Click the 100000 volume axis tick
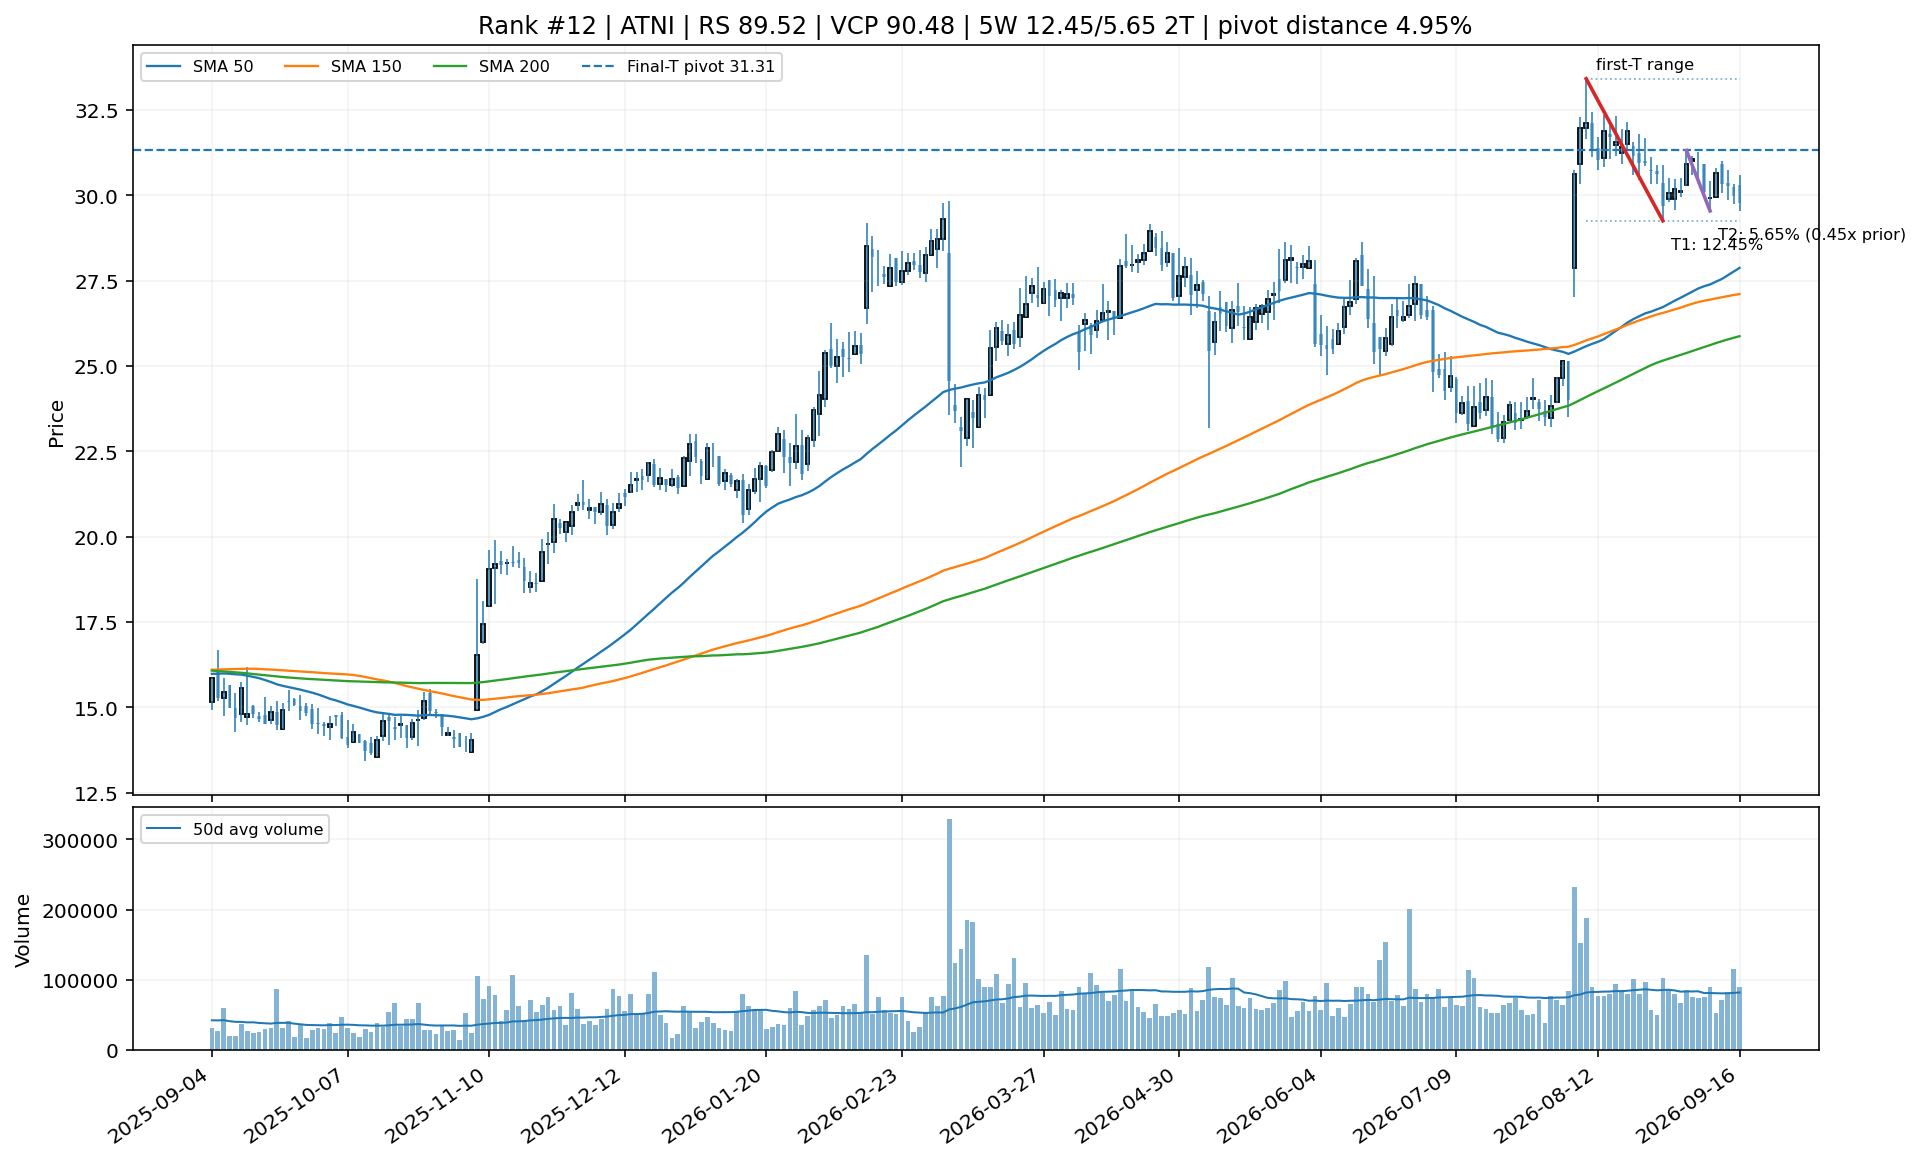 tap(81, 980)
